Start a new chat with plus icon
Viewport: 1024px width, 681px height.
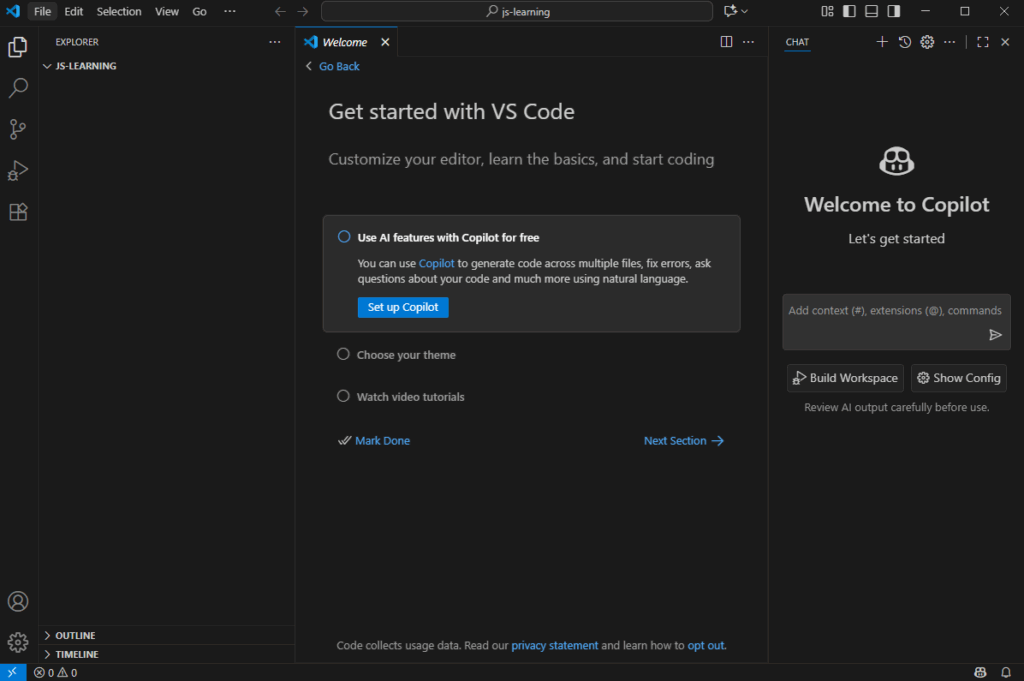pos(882,42)
